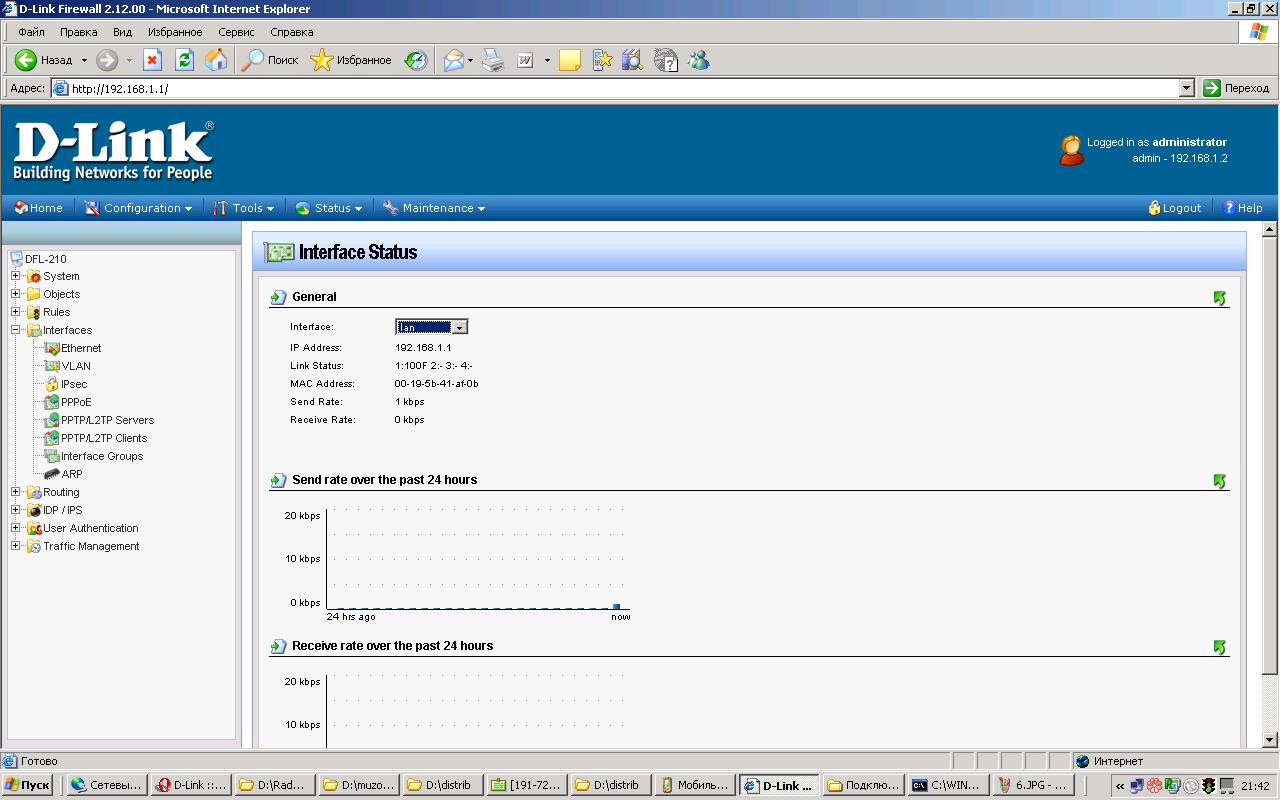1280x800 pixels.
Task: Click the Mail envelope toolbar icon
Action: pos(454,60)
